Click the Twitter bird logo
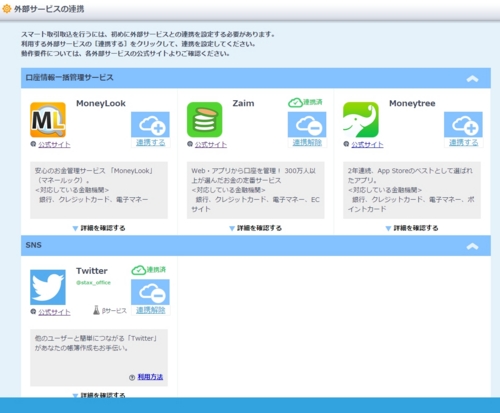 pos(48,287)
